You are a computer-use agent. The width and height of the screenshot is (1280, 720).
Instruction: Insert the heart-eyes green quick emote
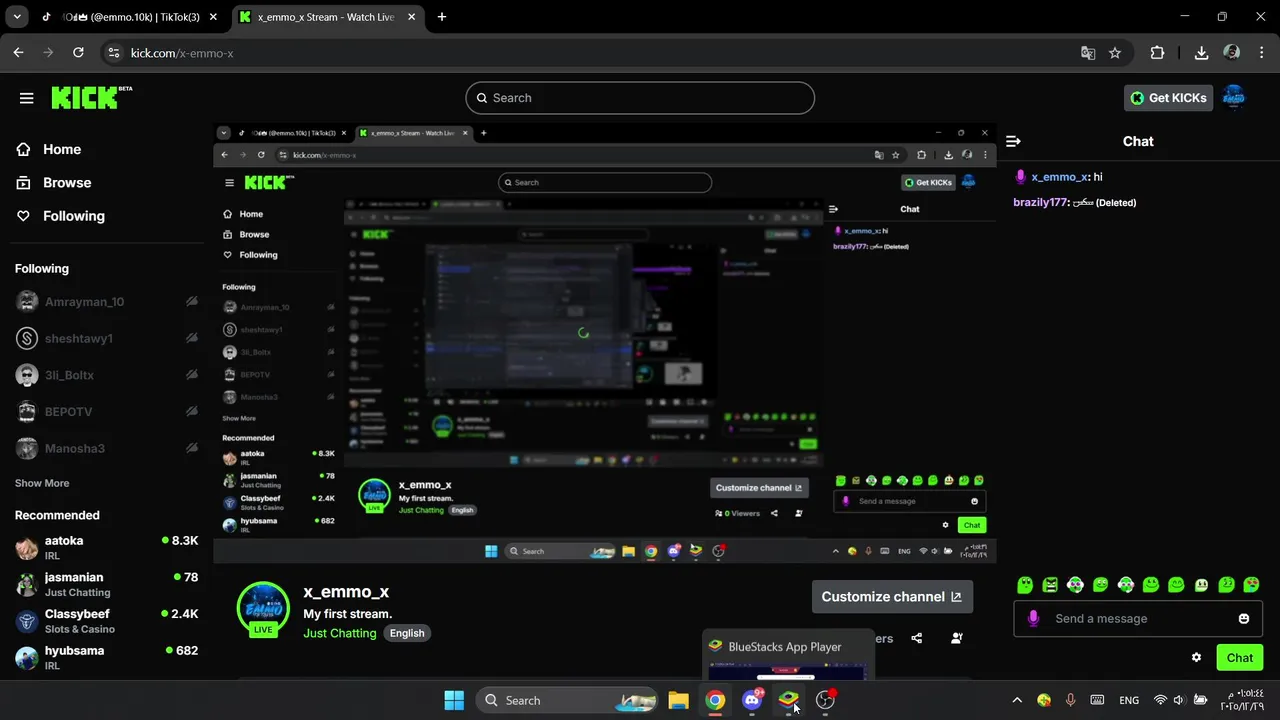point(1251,584)
